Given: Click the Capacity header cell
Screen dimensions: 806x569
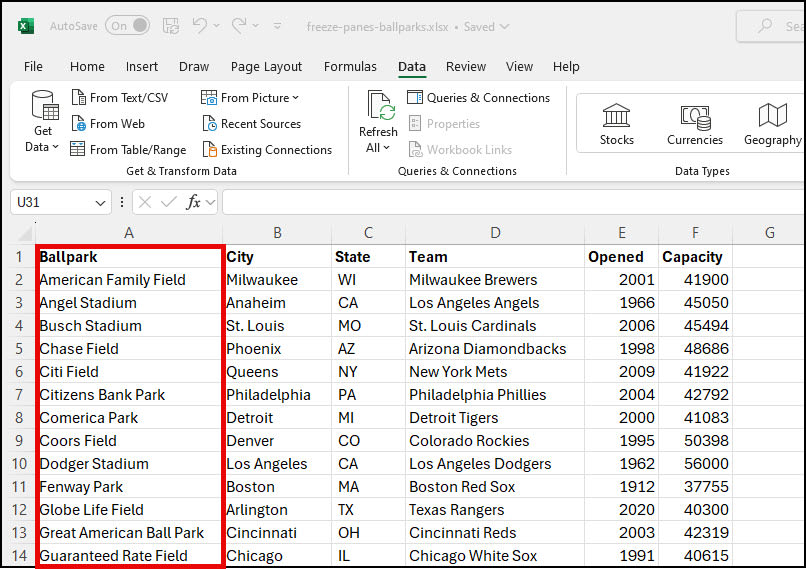Looking at the screenshot, I should coord(695,256).
